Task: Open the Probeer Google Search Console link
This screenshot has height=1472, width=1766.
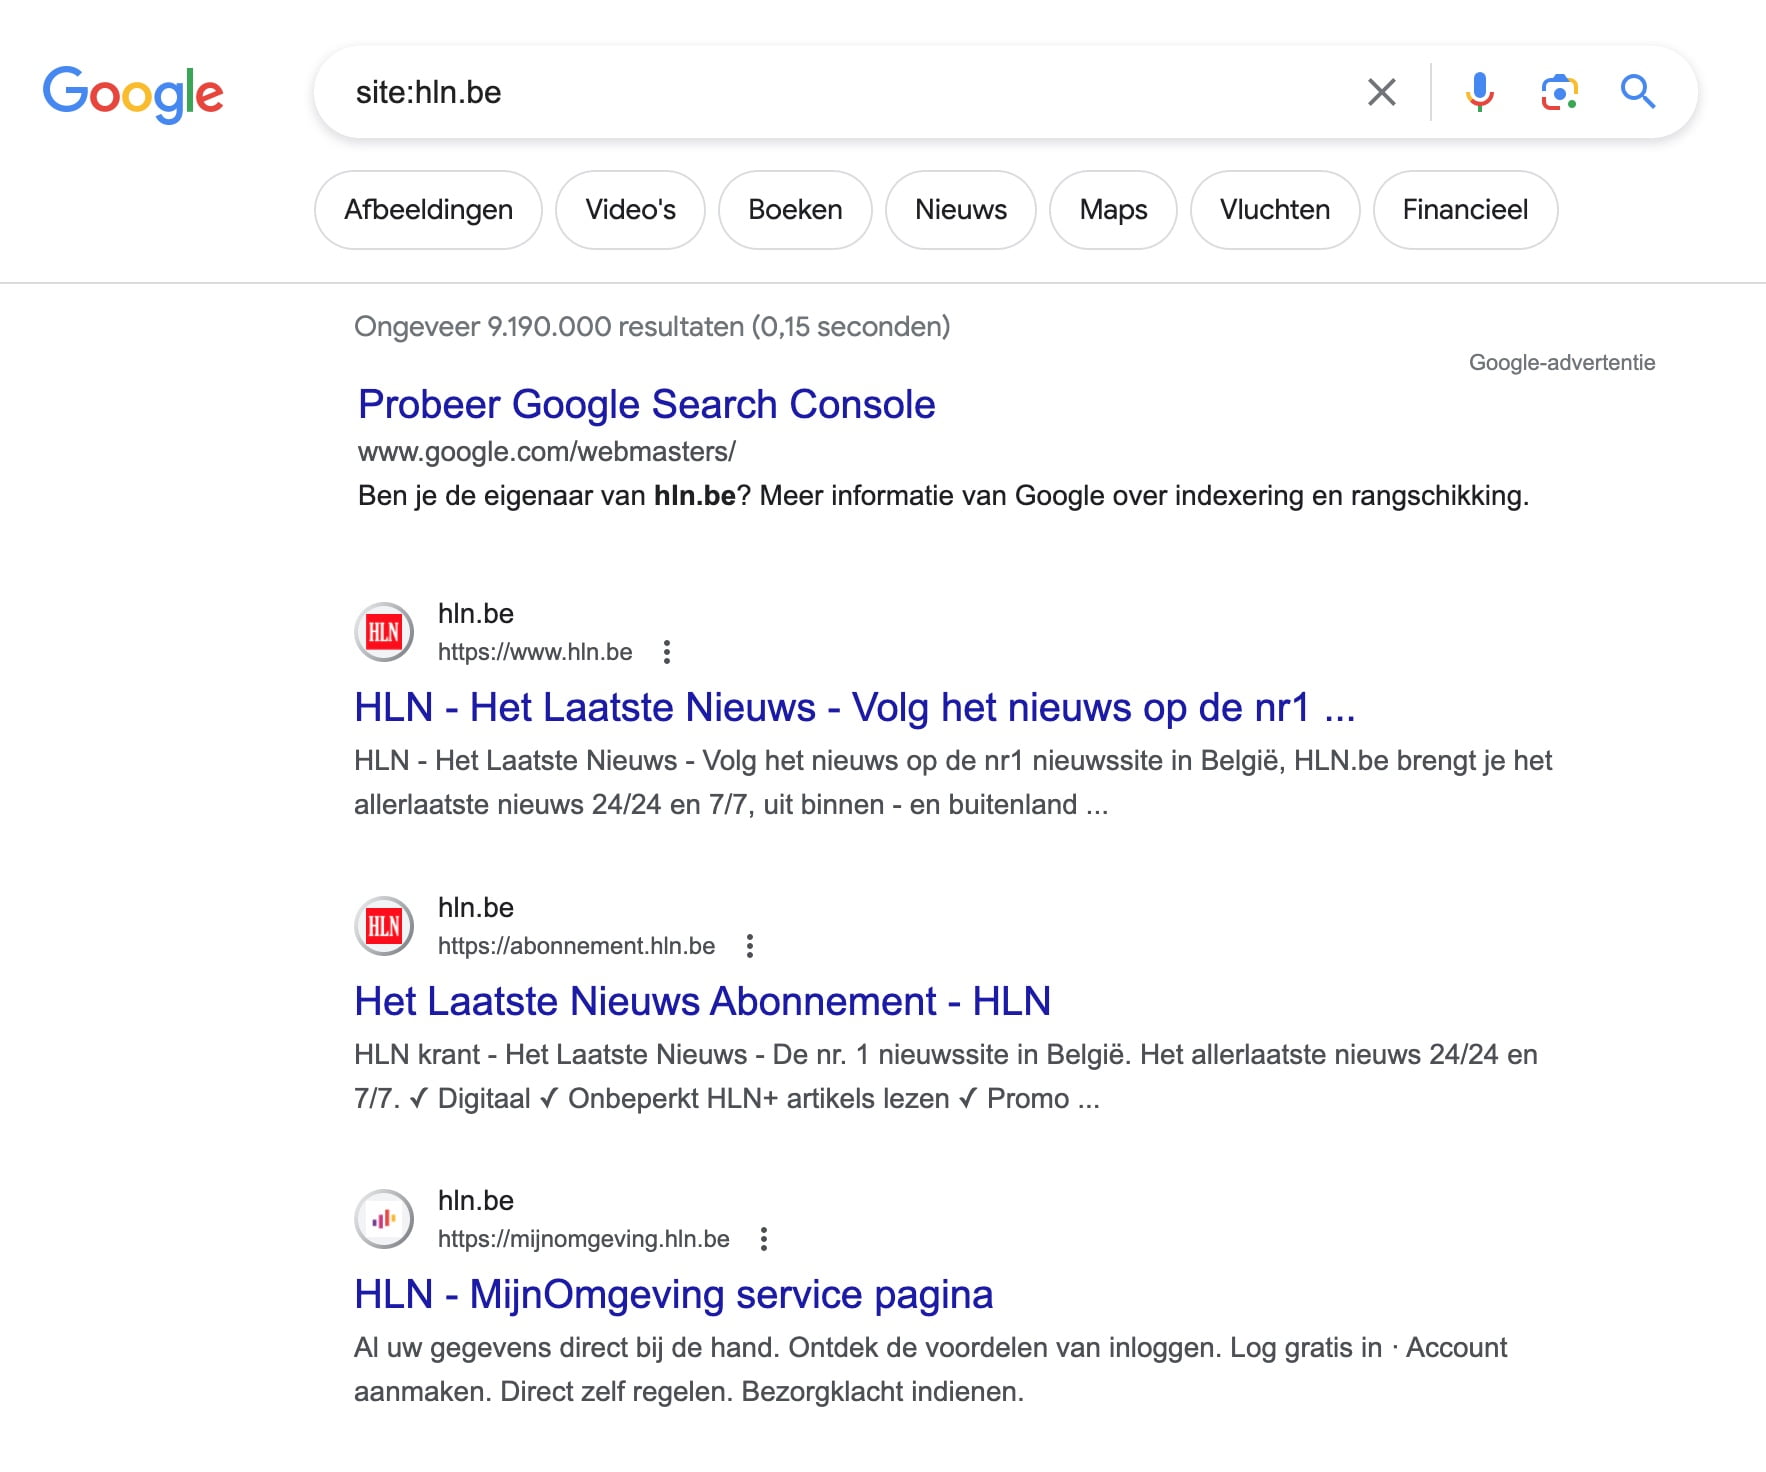Action: coord(646,404)
